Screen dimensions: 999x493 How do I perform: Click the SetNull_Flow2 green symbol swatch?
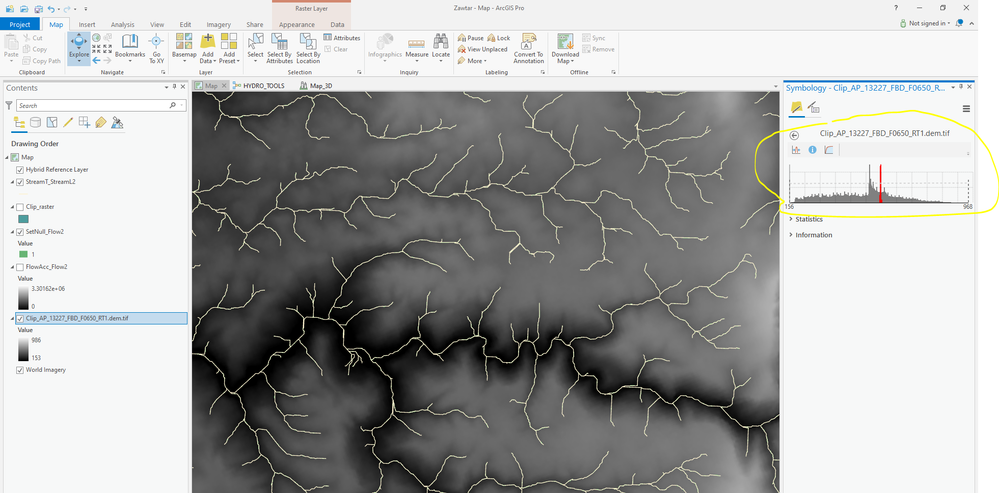point(23,254)
